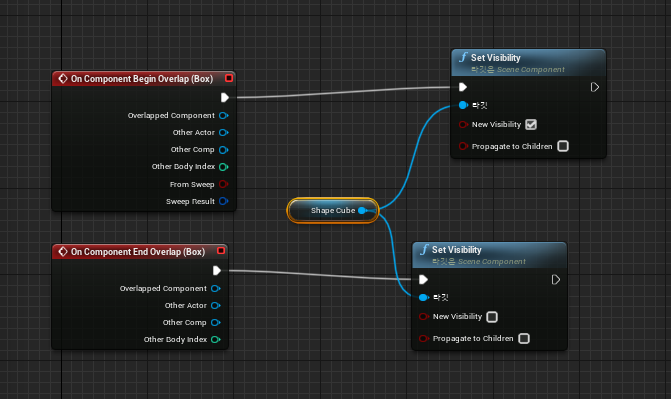Click New Visibility pin on upper Set Visibility
671x399 pixels.
pos(463,125)
